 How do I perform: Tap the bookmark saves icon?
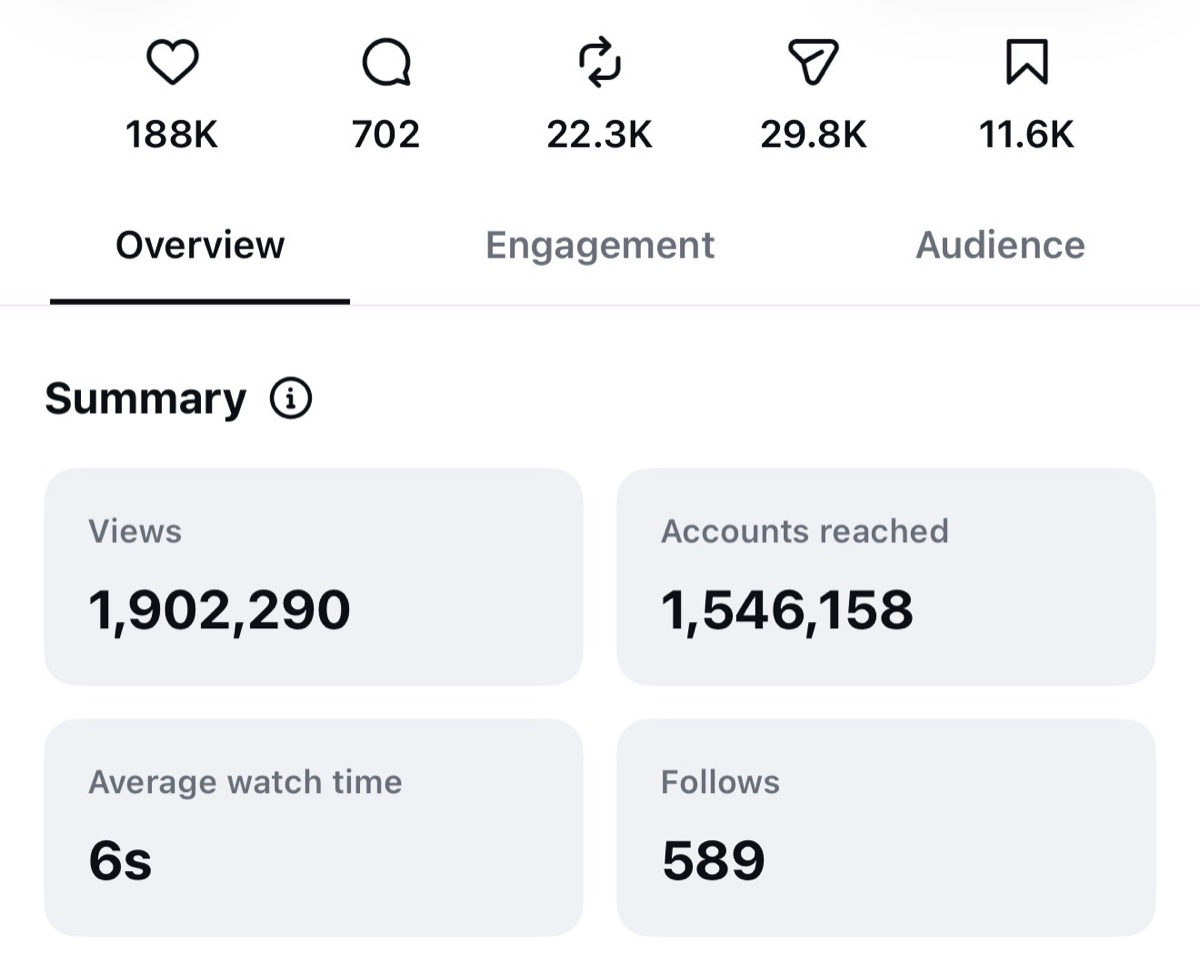click(1027, 64)
